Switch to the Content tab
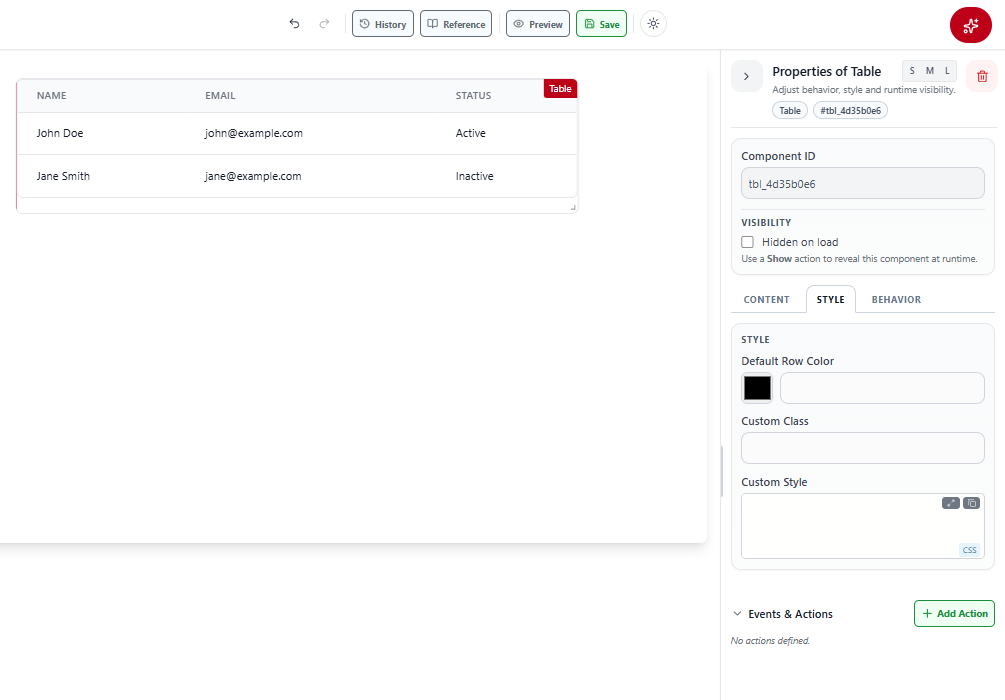 click(x=767, y=299)
